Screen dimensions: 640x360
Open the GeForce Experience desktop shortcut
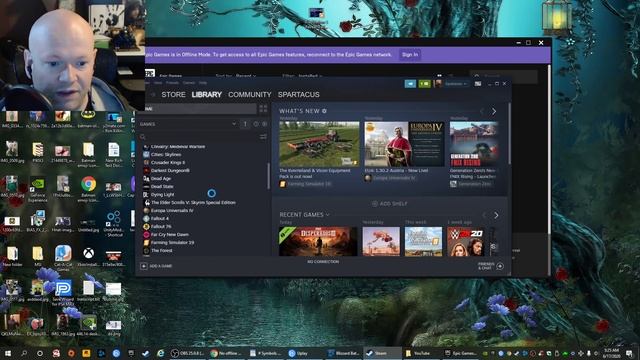coord(38,189)
